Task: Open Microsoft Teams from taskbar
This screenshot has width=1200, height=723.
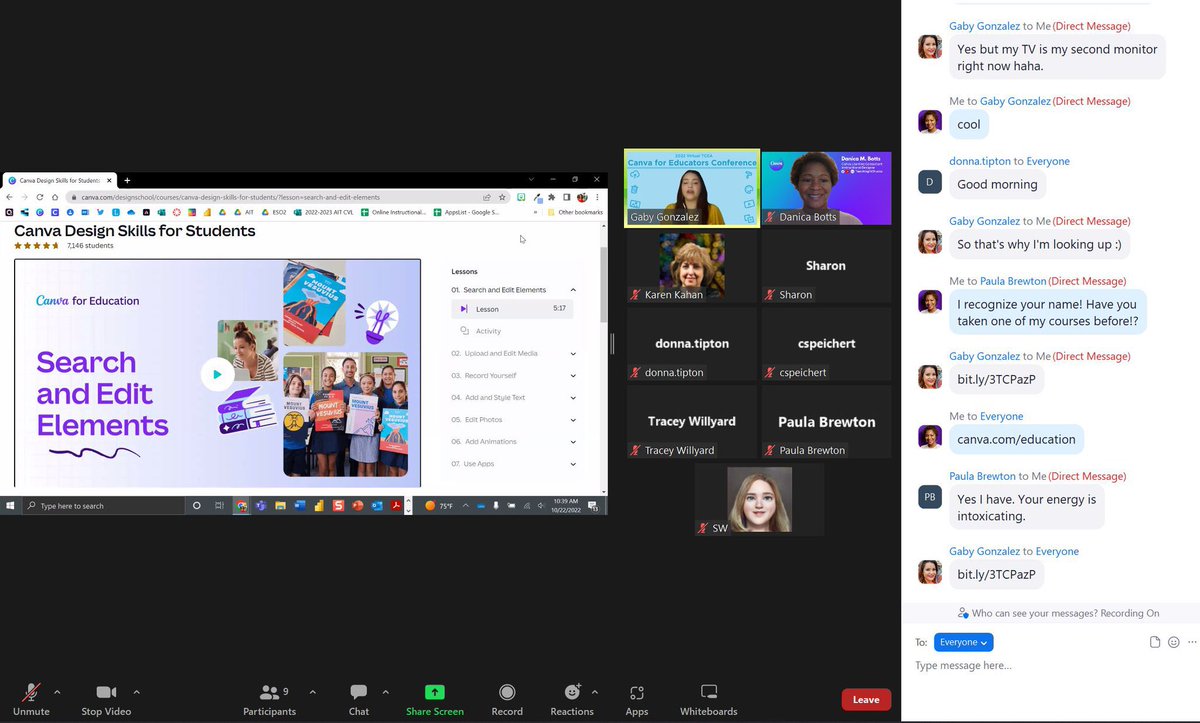Action: tap(262, 506)
